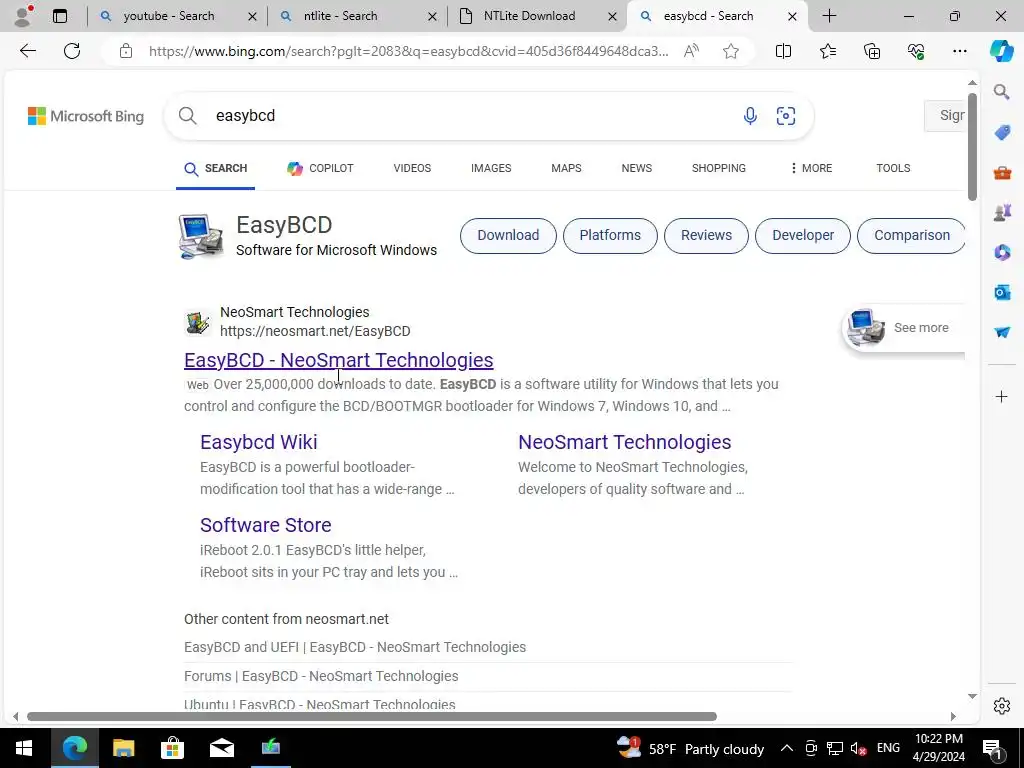Open the sidebar Microsoft 365 icon
This screenshot has width=1024, height=768.
[x=1002, y=252]
